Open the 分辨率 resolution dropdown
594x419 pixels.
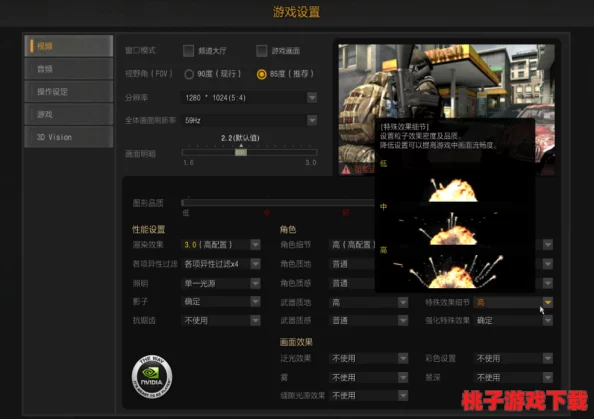[x=249, y=98]
